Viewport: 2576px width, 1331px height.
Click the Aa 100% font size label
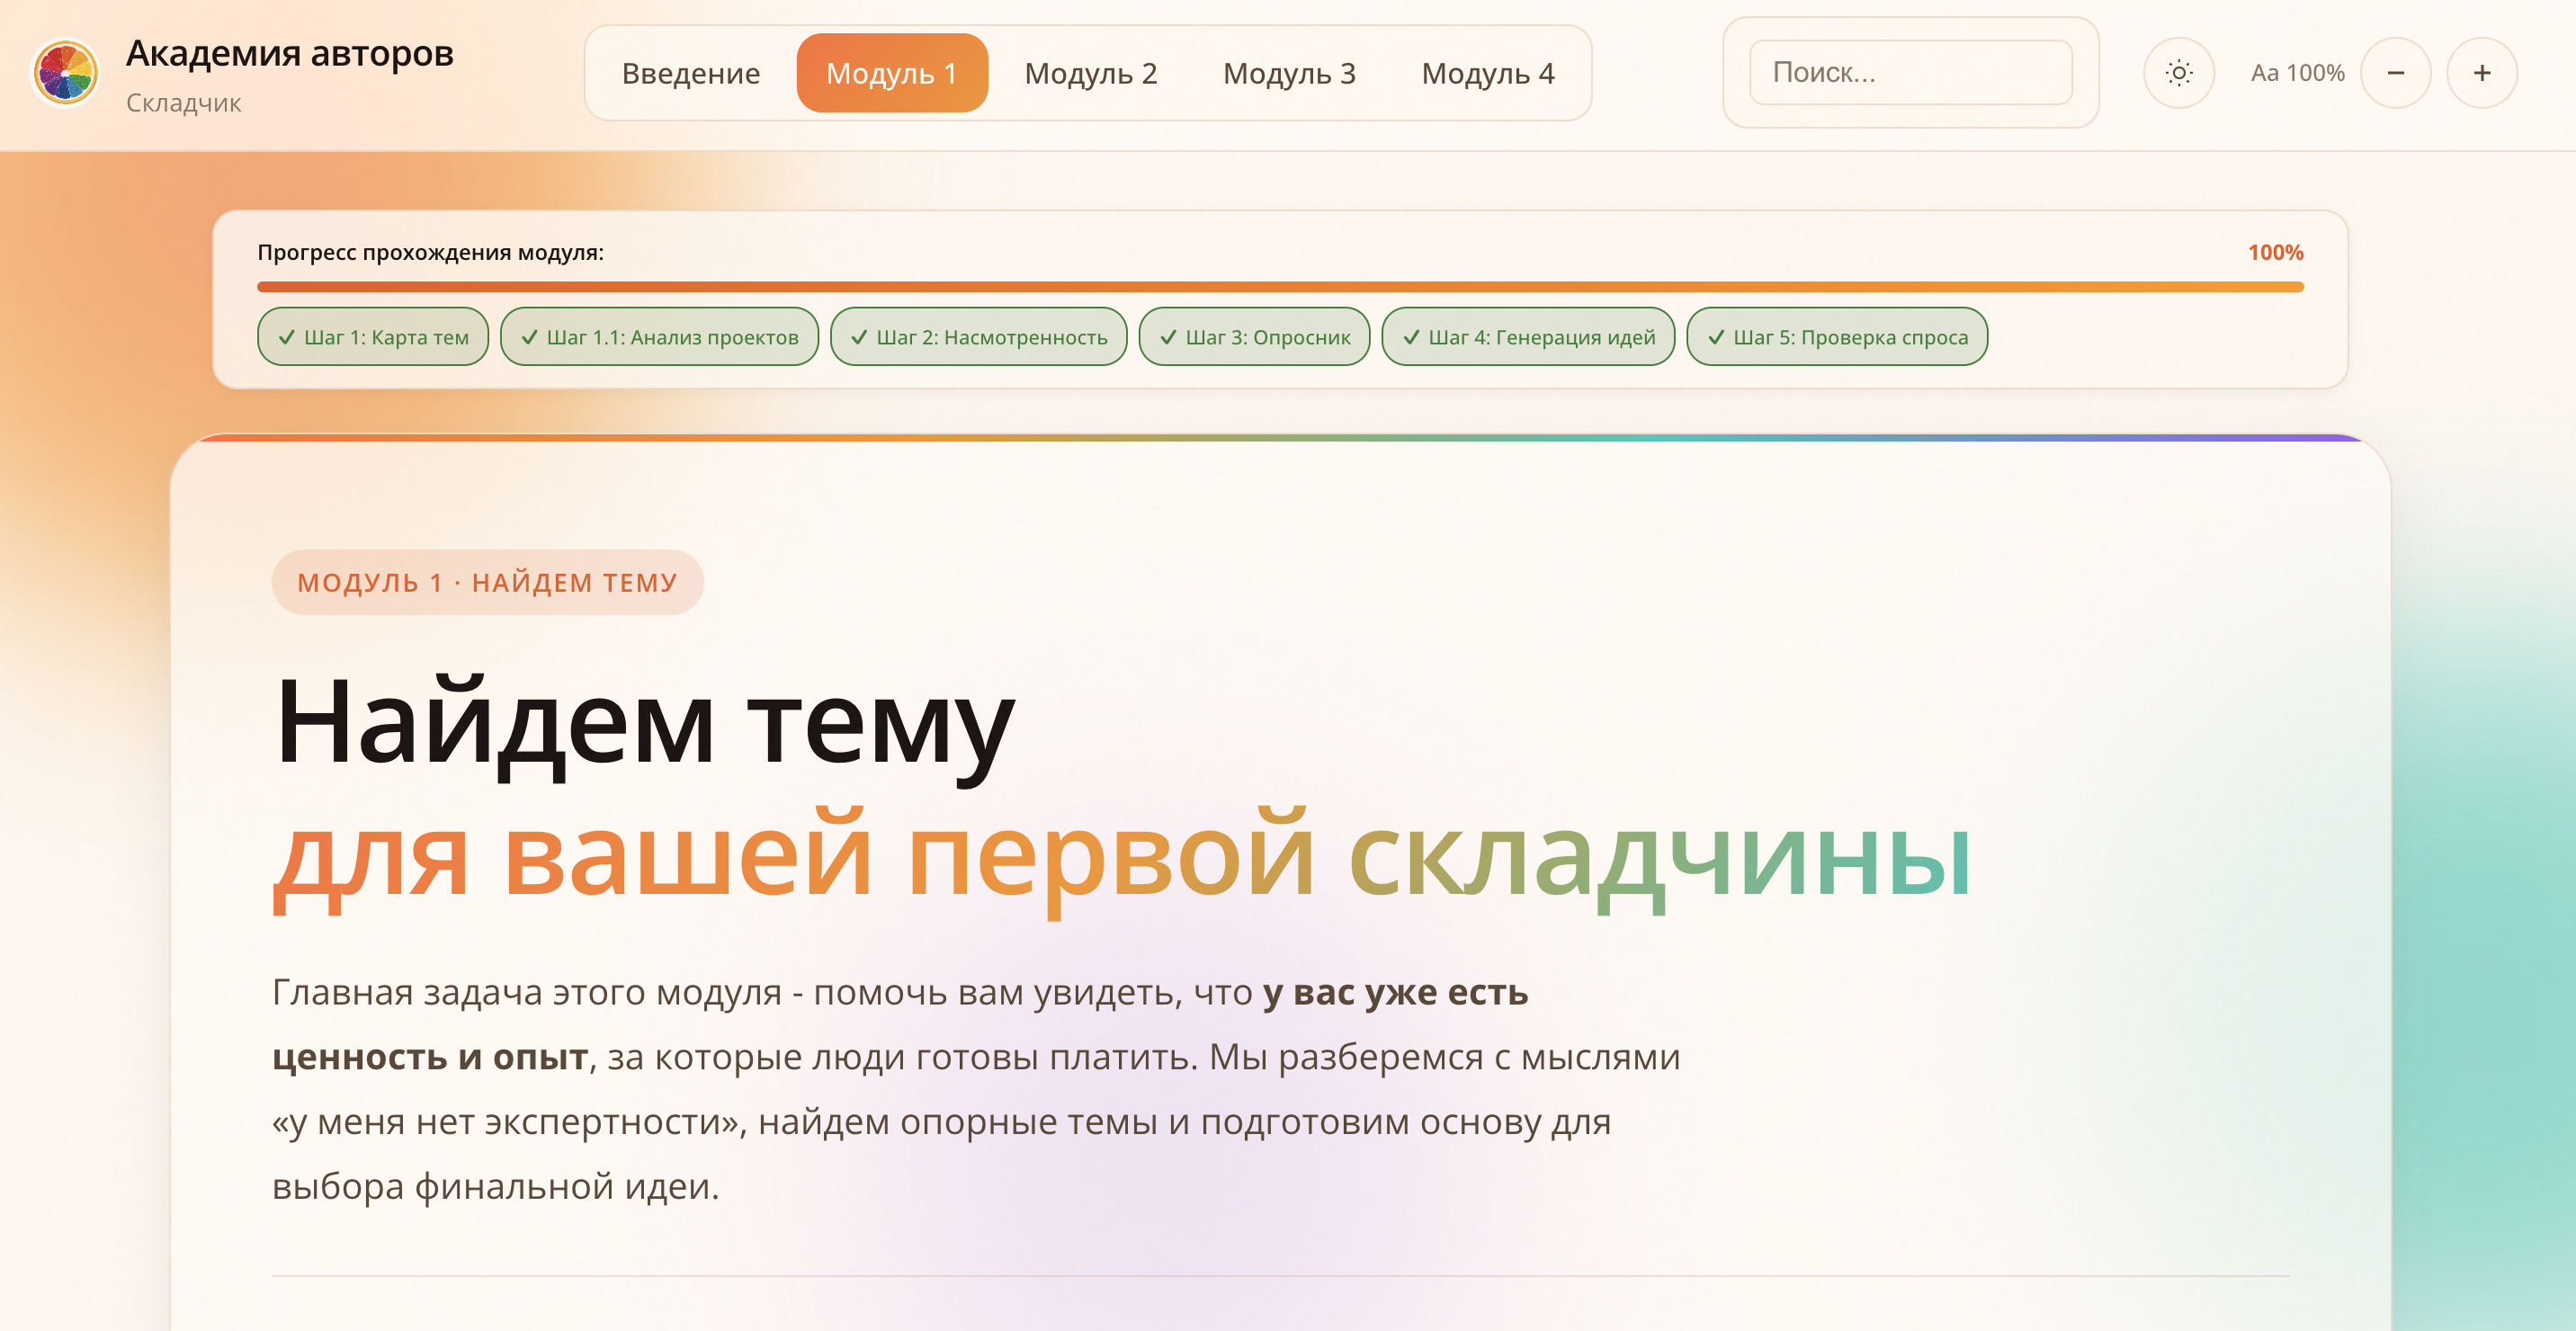click(2297, 73)
